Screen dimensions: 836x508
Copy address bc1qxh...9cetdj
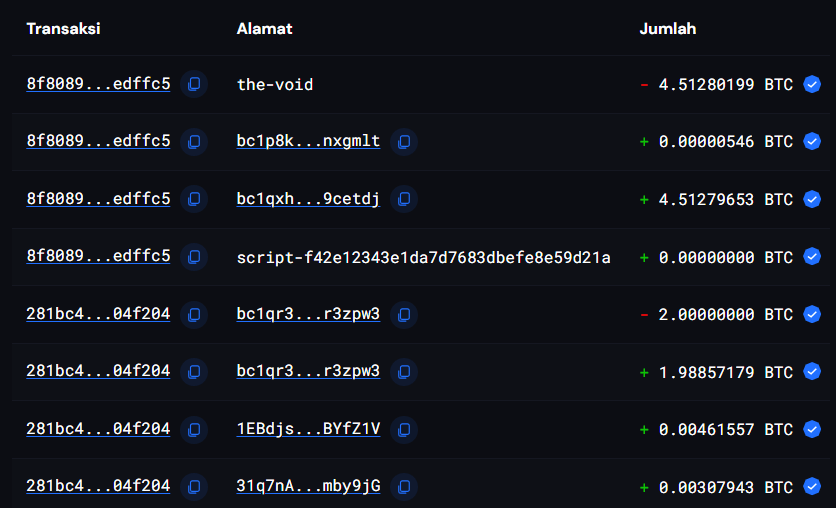403,199
